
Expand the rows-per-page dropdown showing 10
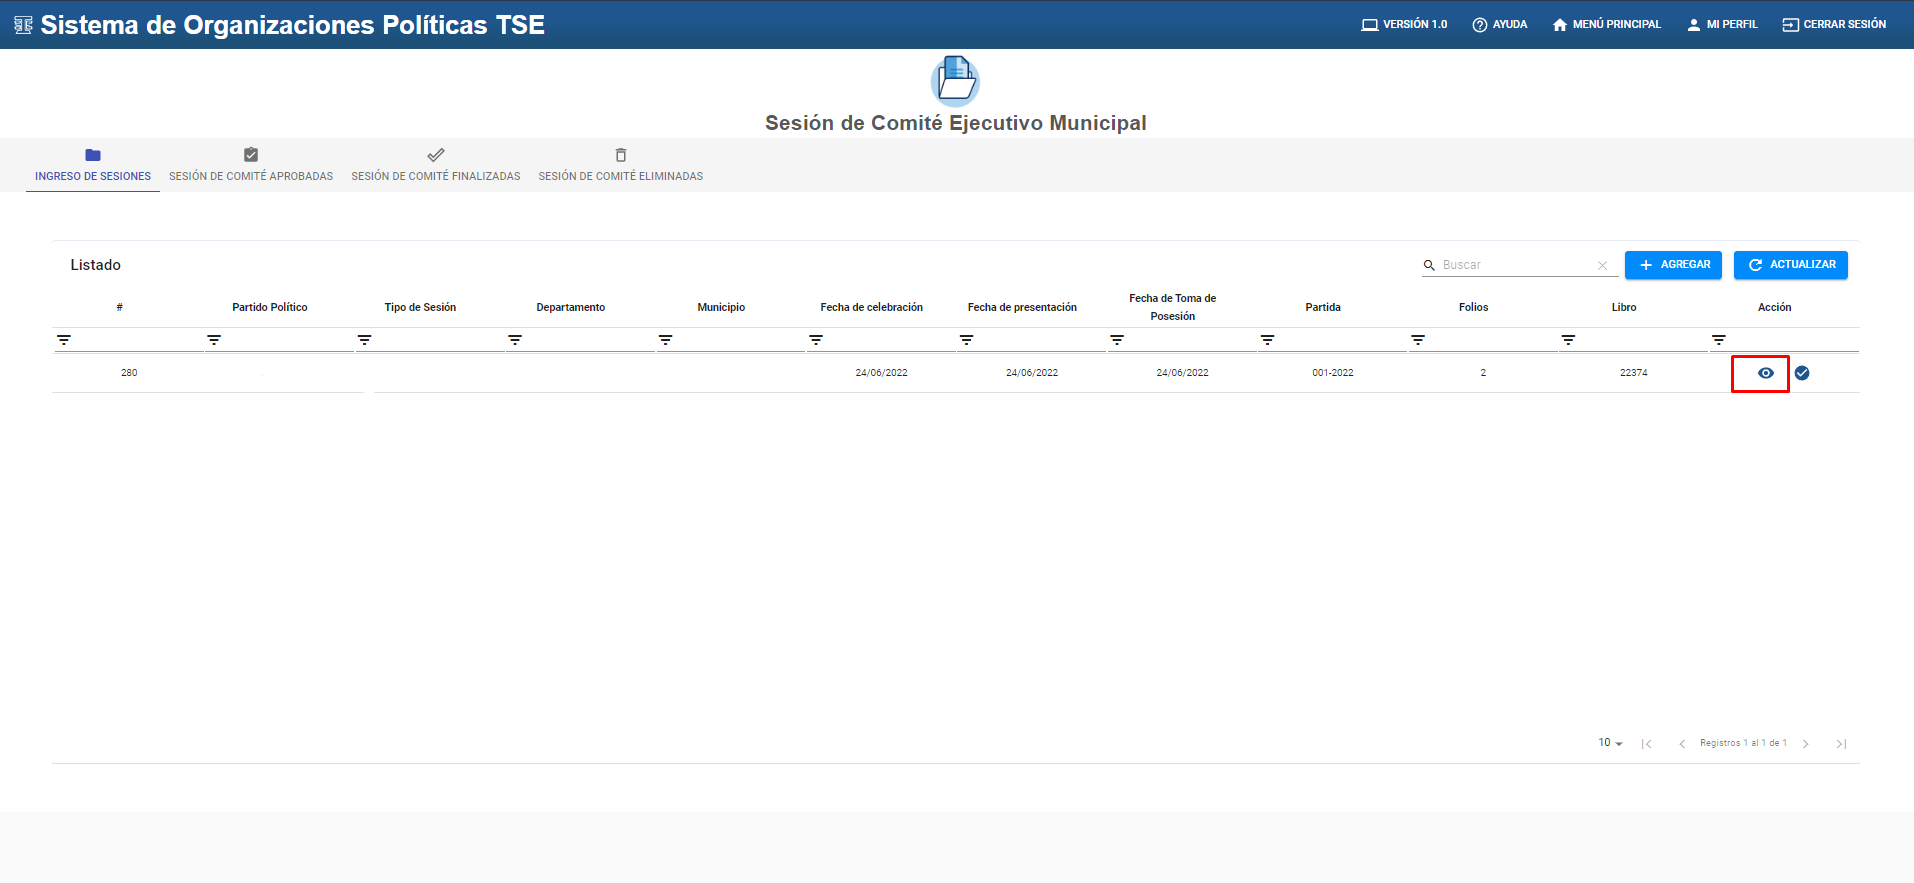tap(1610, 743)
